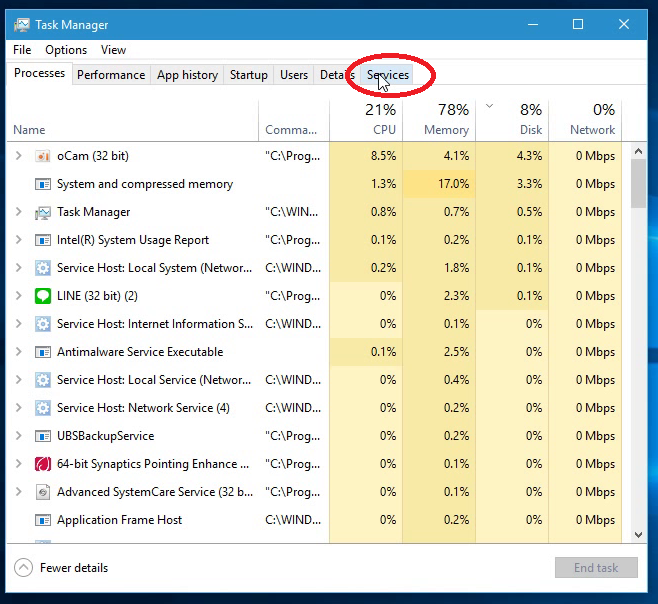Click the 8.5% CPU cell for oCam
Image resolution: width=658 pixels, height=604 pixels.
coord(366,156)
